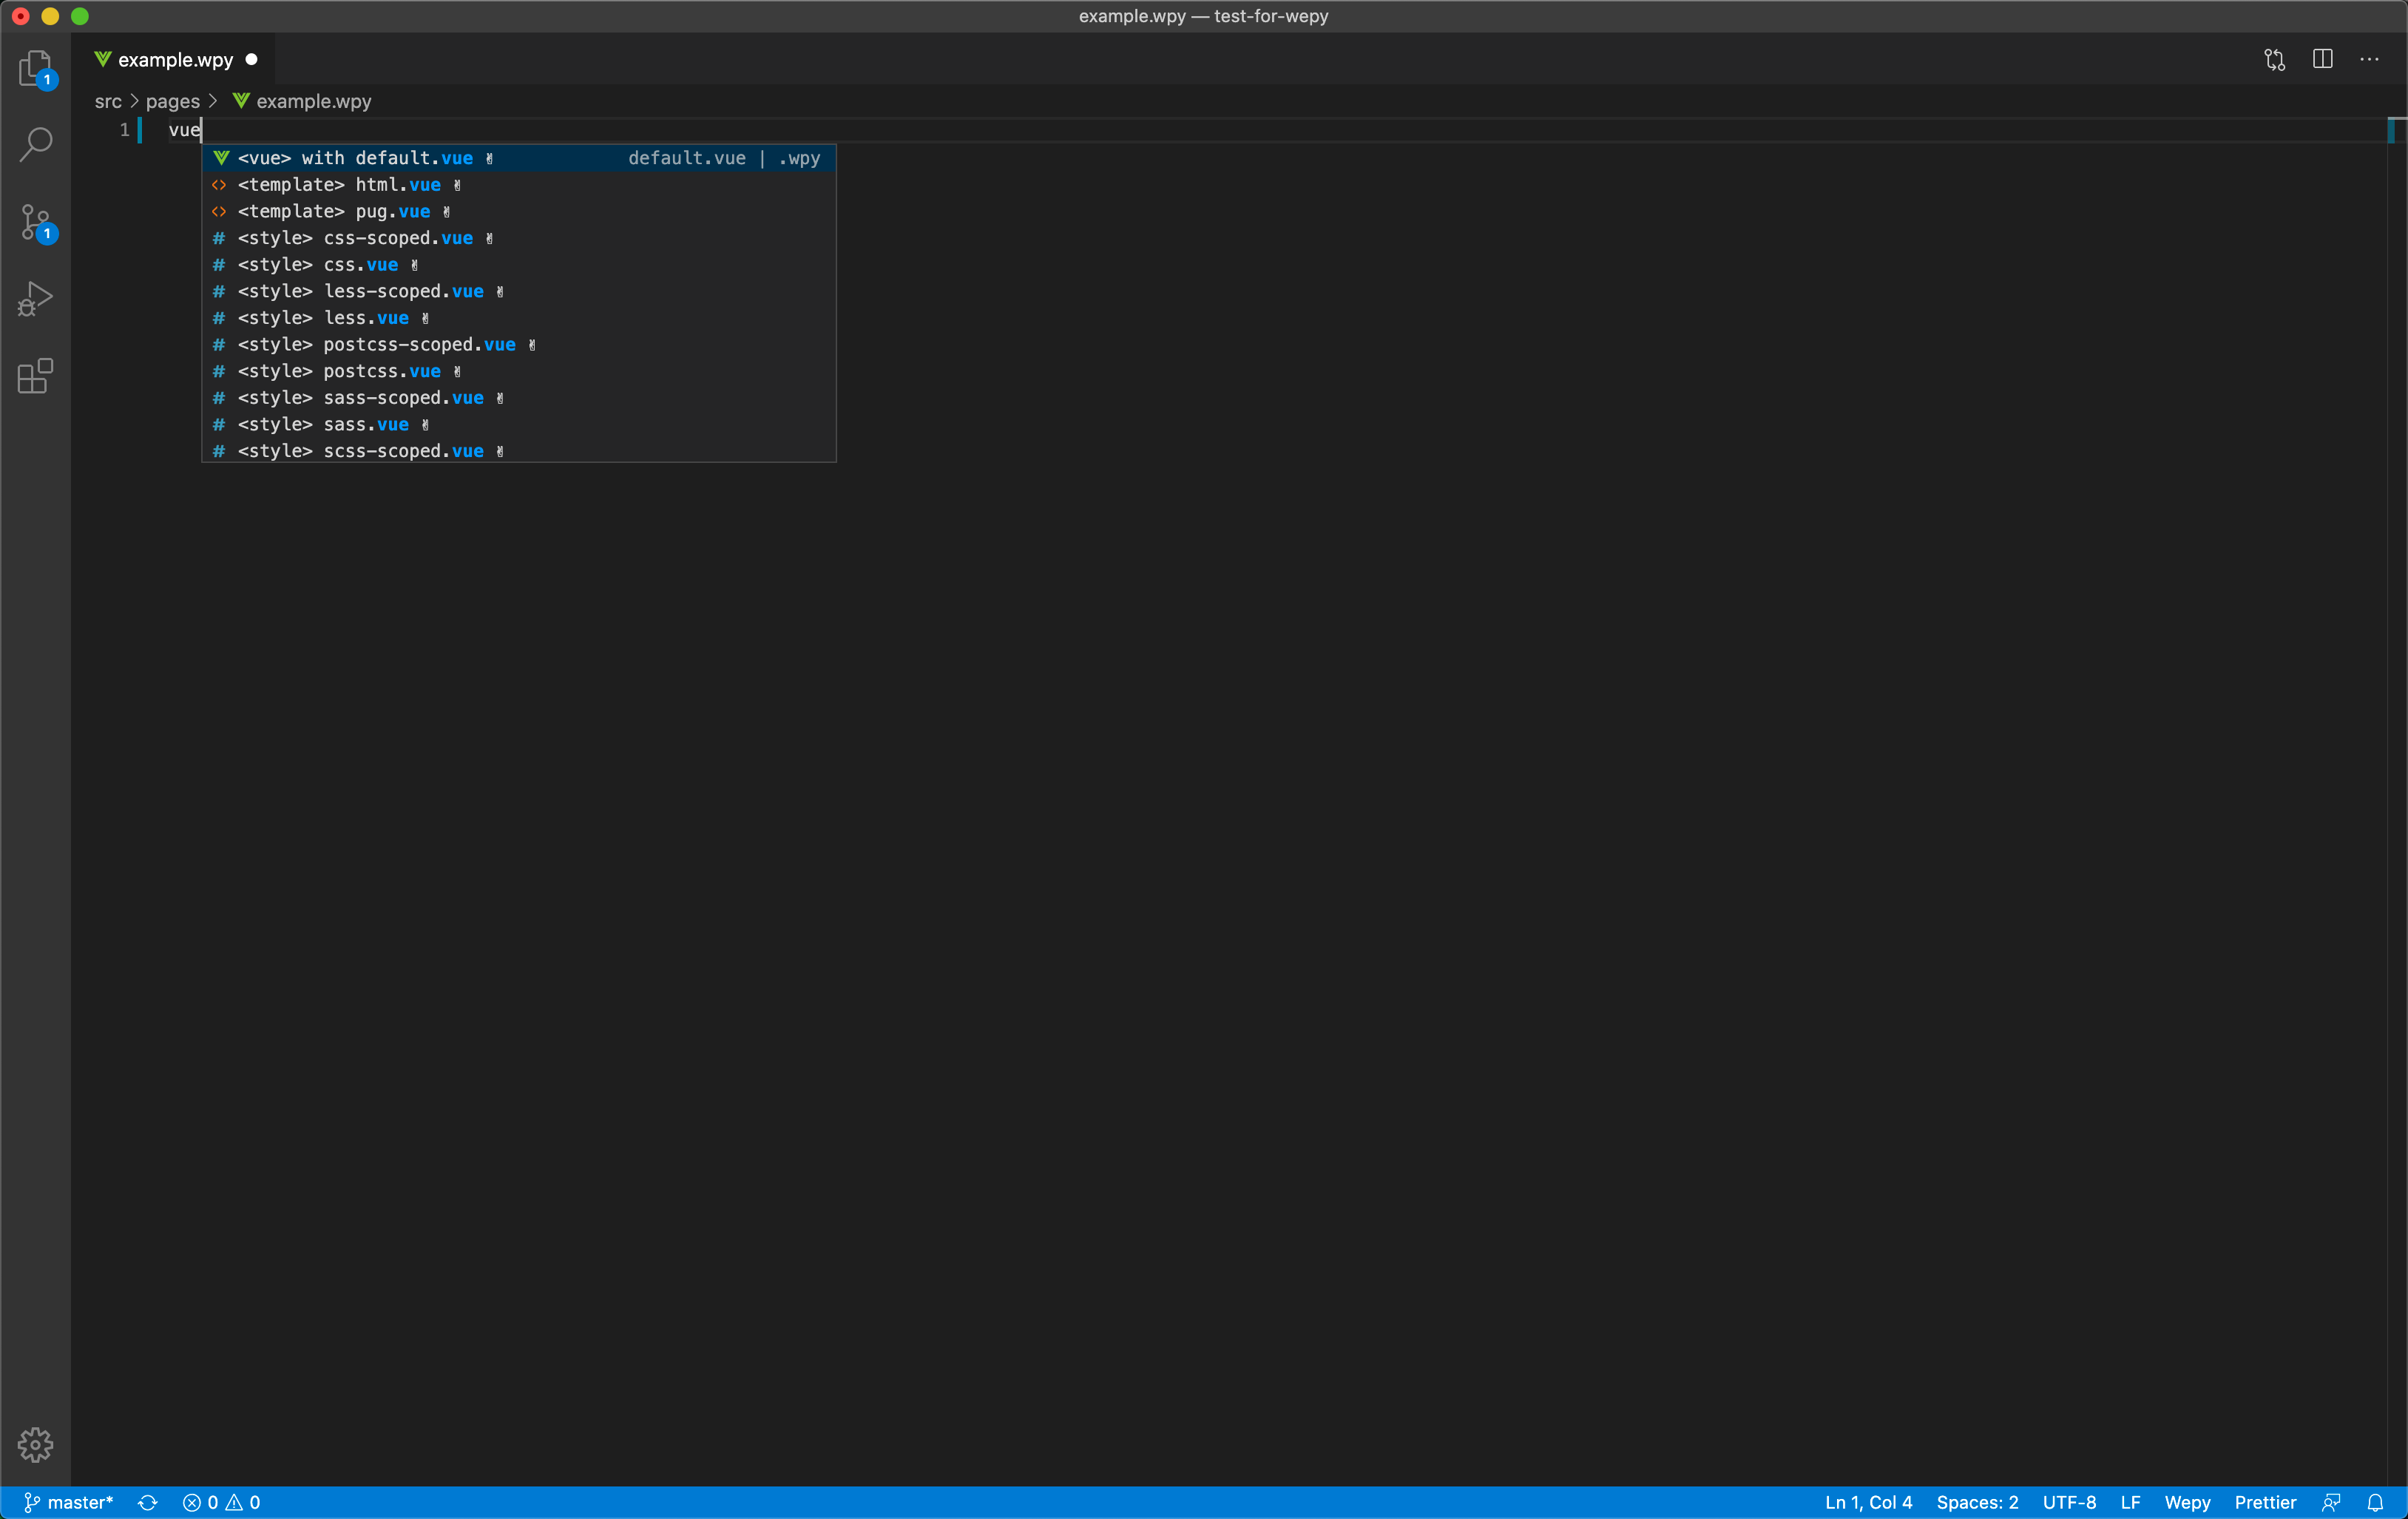2408x1519 pixels.
Task: Open the Wepy language mode selector
Action: tap(2187, 1502)
